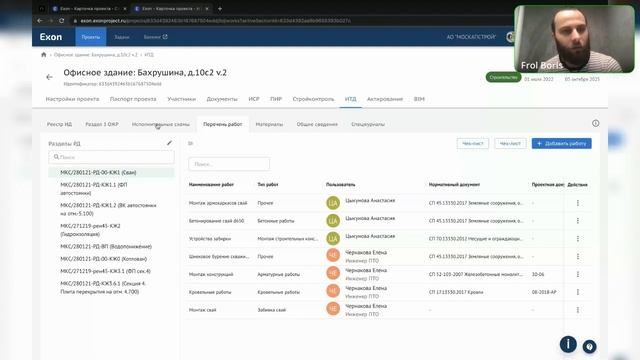This screenshot has height=360, width=640.
Task: Open the Проекты header menu
Action: click(91, 37)
